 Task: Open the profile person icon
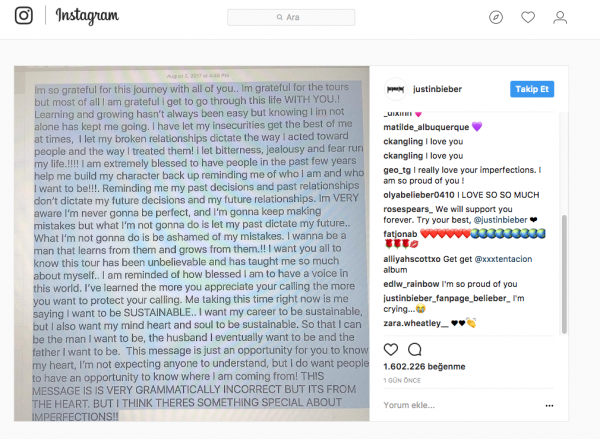click(560, 17)
